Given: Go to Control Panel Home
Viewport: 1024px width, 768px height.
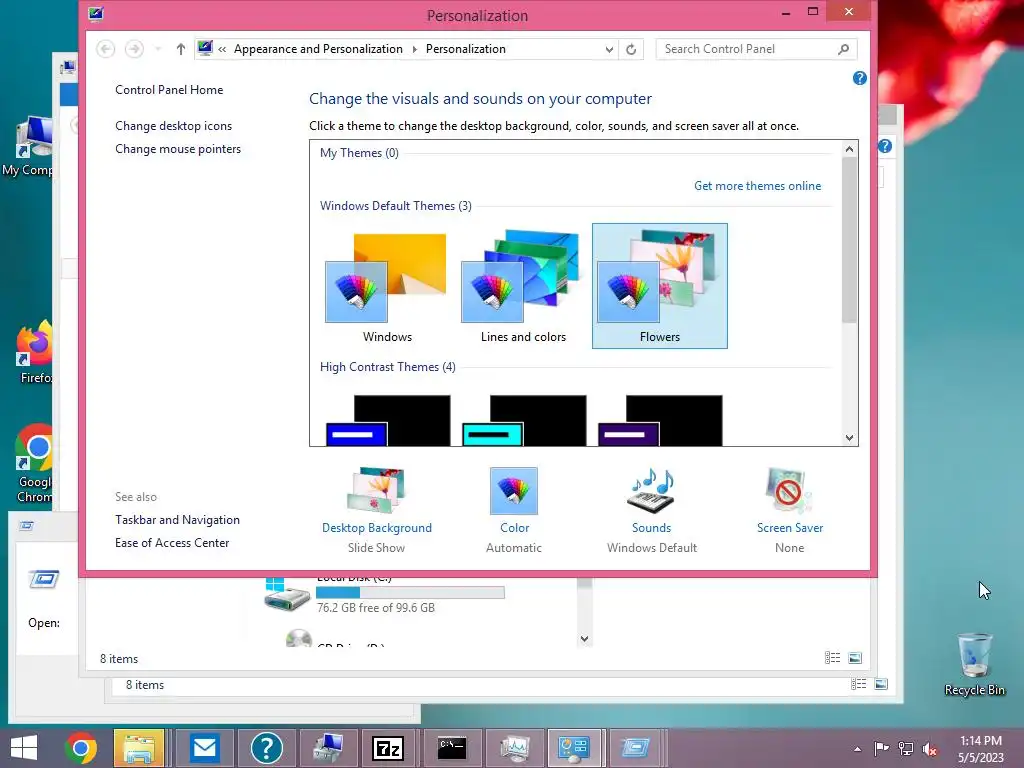Looking at the screenshot, I should point(169,90).
